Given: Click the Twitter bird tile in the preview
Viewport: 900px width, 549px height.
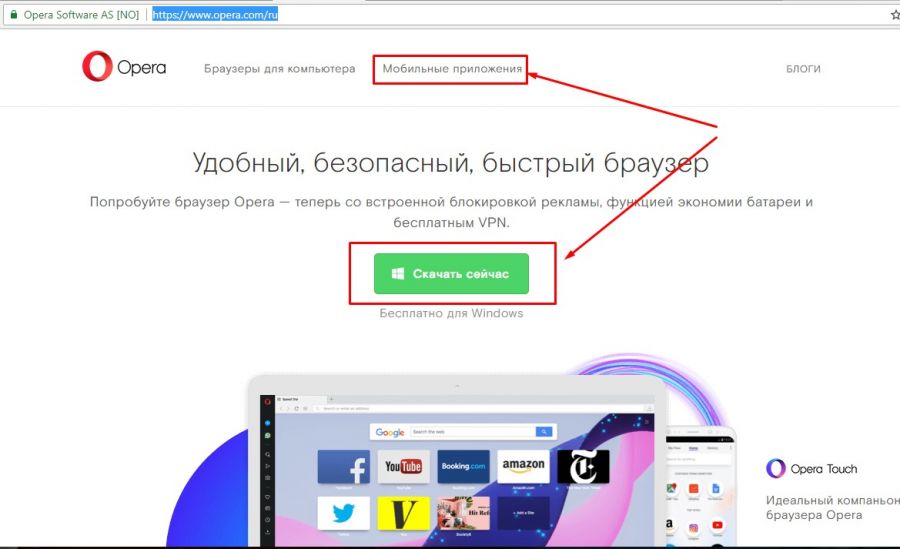Looking at the screenshot, I should 343,513.
